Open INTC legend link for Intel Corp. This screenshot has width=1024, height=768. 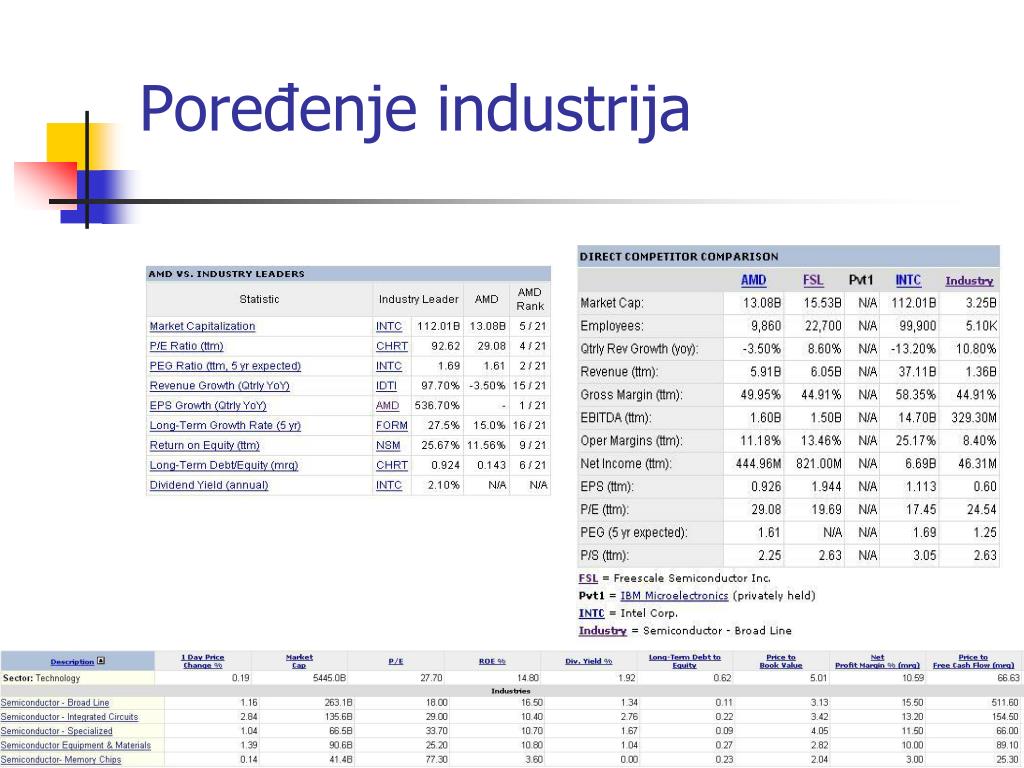tap(592, 613)
